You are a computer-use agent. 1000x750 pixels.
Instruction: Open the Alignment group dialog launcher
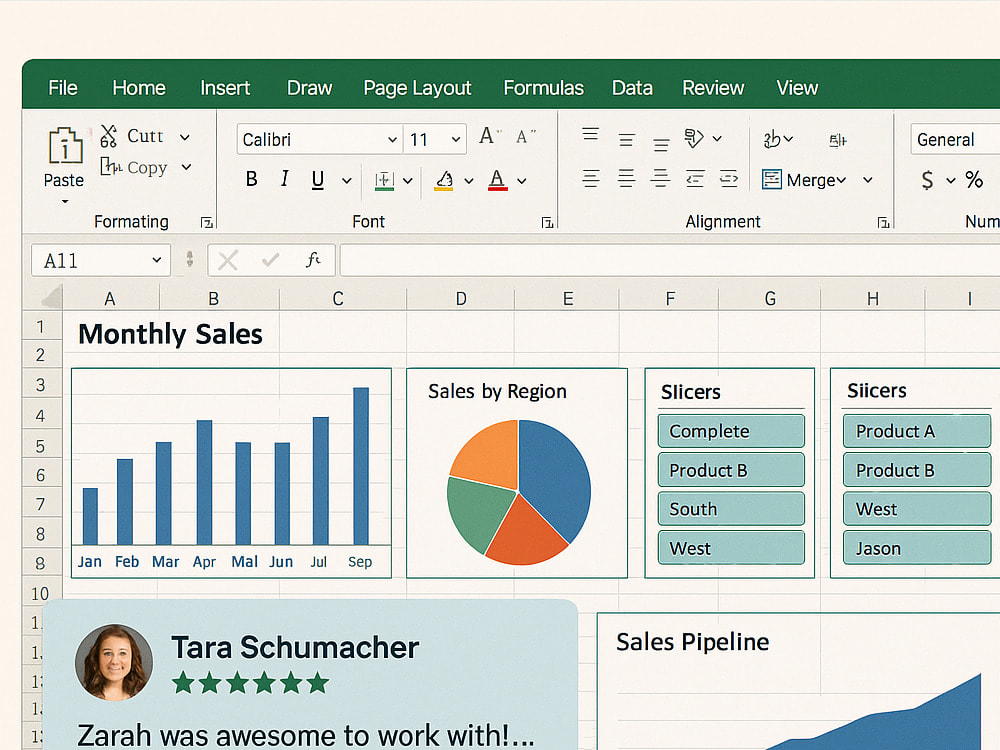click(883, 223)
